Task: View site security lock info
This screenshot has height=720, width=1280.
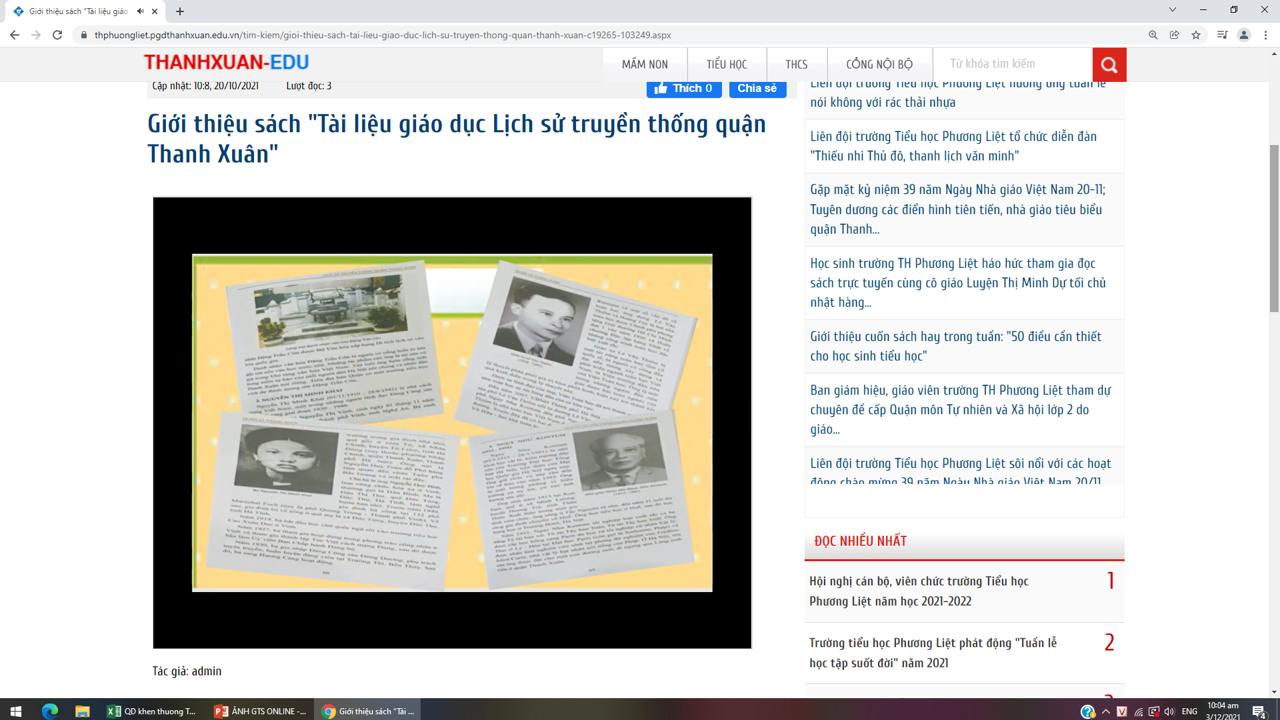Action: 84,35
